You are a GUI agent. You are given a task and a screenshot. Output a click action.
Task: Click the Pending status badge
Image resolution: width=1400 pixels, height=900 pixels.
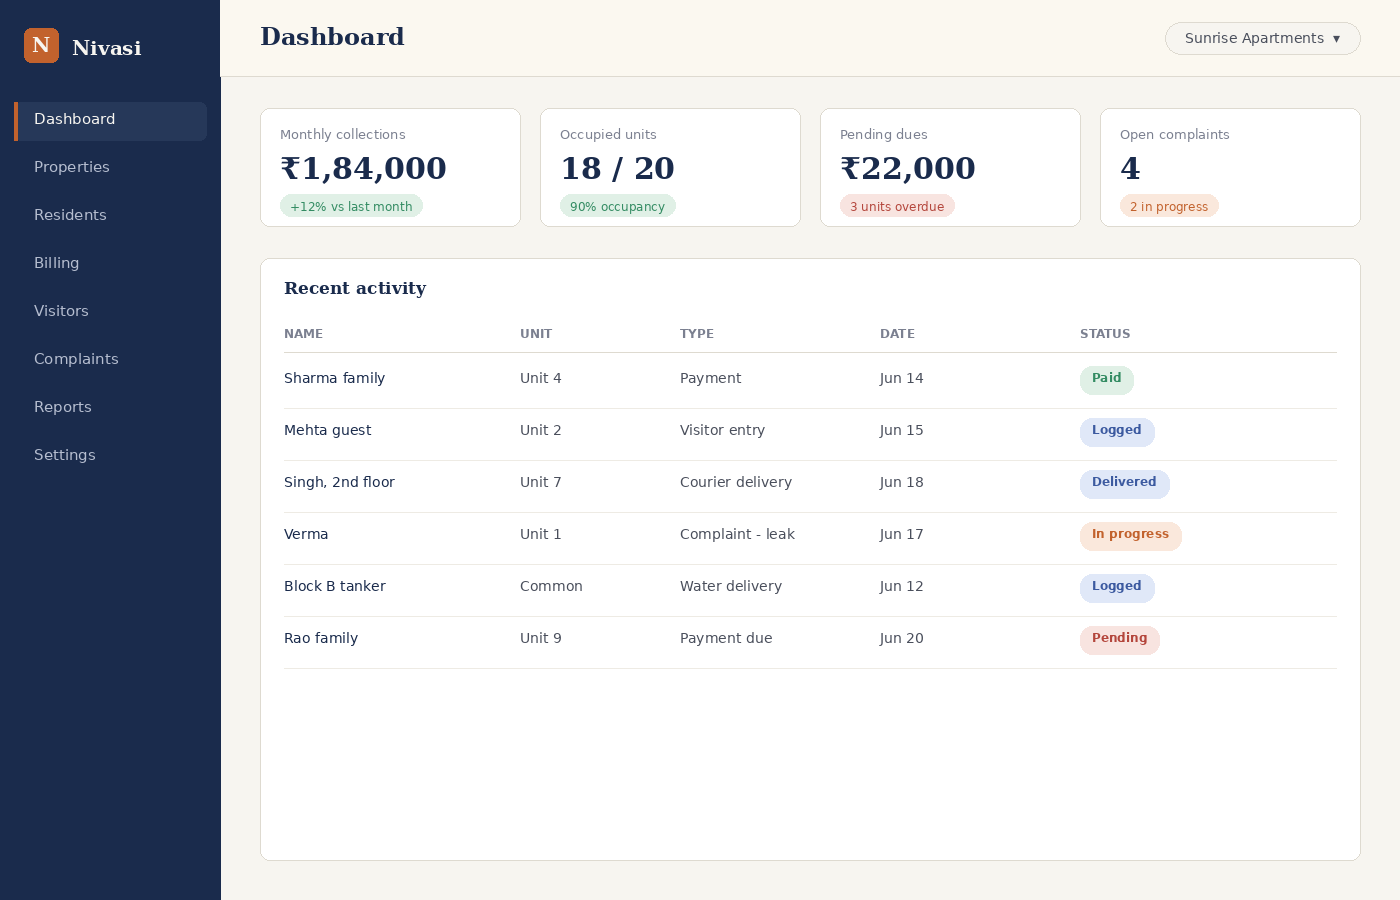[x=1119, y=639]
